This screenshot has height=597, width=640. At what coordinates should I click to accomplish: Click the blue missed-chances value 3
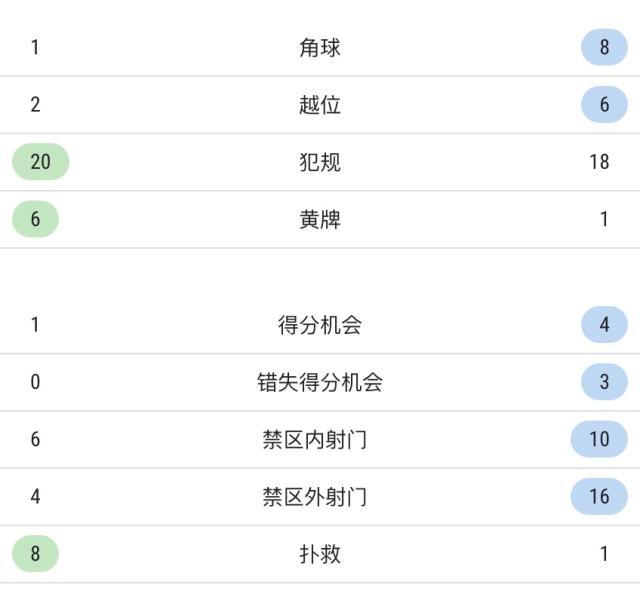point(604,381)
